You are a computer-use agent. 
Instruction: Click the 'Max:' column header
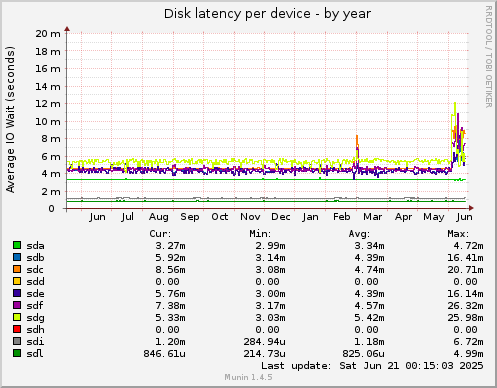pos(458,234)
